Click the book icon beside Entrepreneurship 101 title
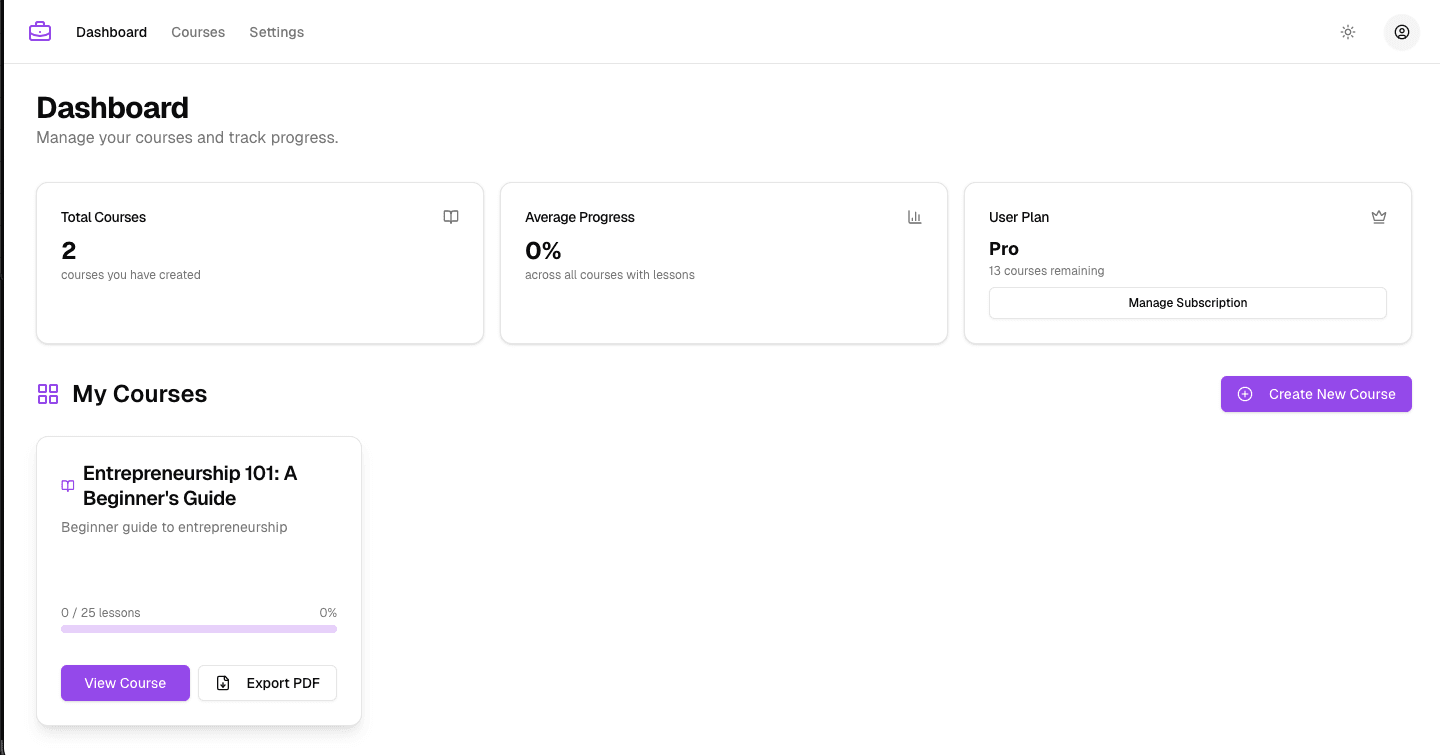 [68, 486]
